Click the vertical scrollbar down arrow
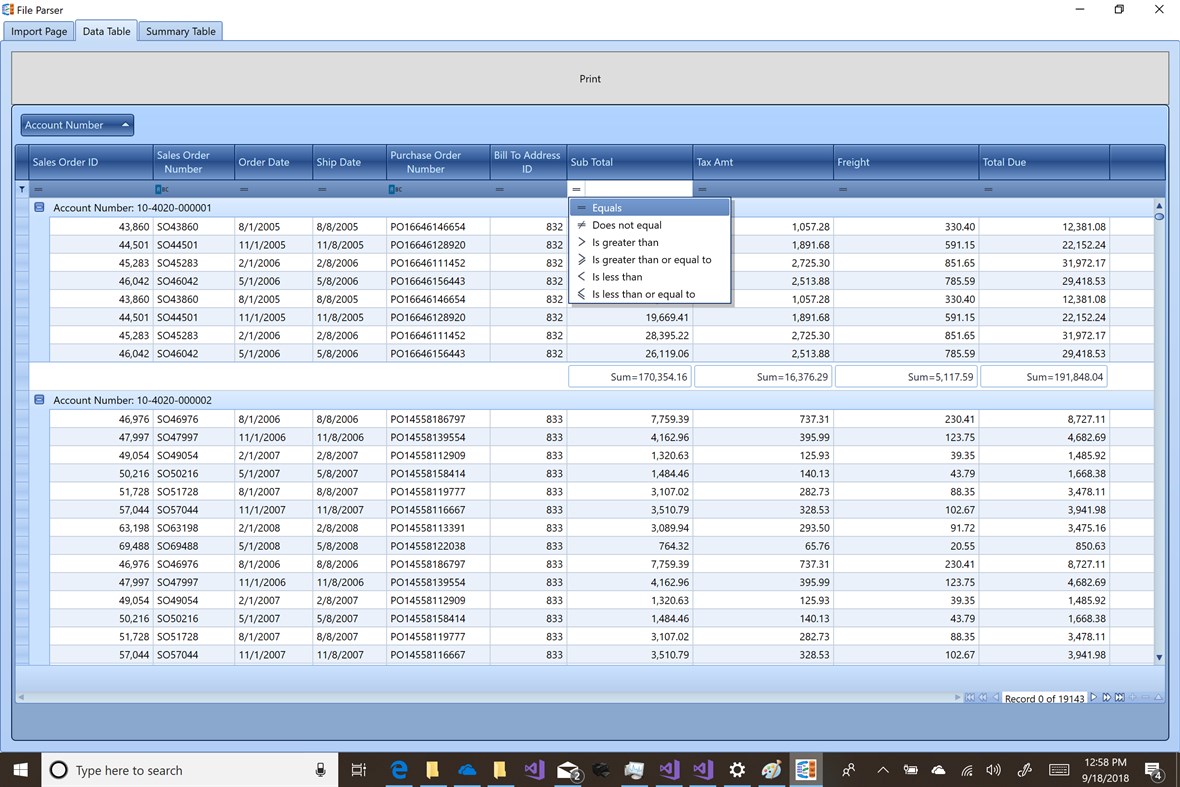The height and width of the screenshot is (787, 1180). 1159,657
